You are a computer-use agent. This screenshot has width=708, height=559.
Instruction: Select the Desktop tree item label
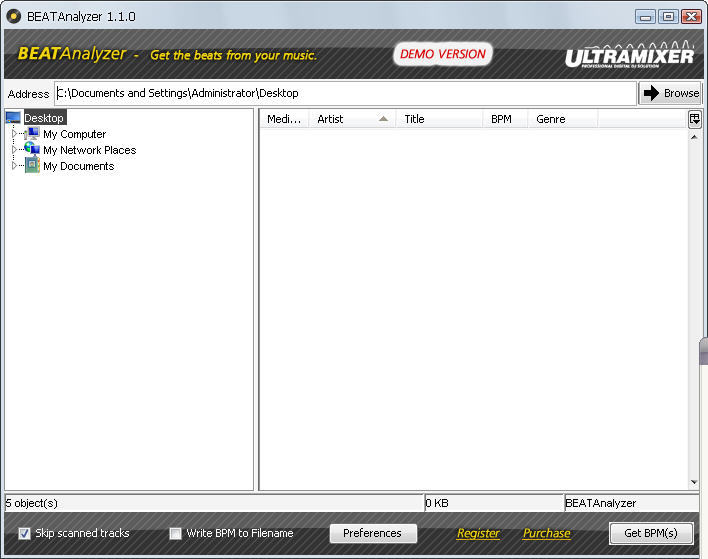pos(44,118)
